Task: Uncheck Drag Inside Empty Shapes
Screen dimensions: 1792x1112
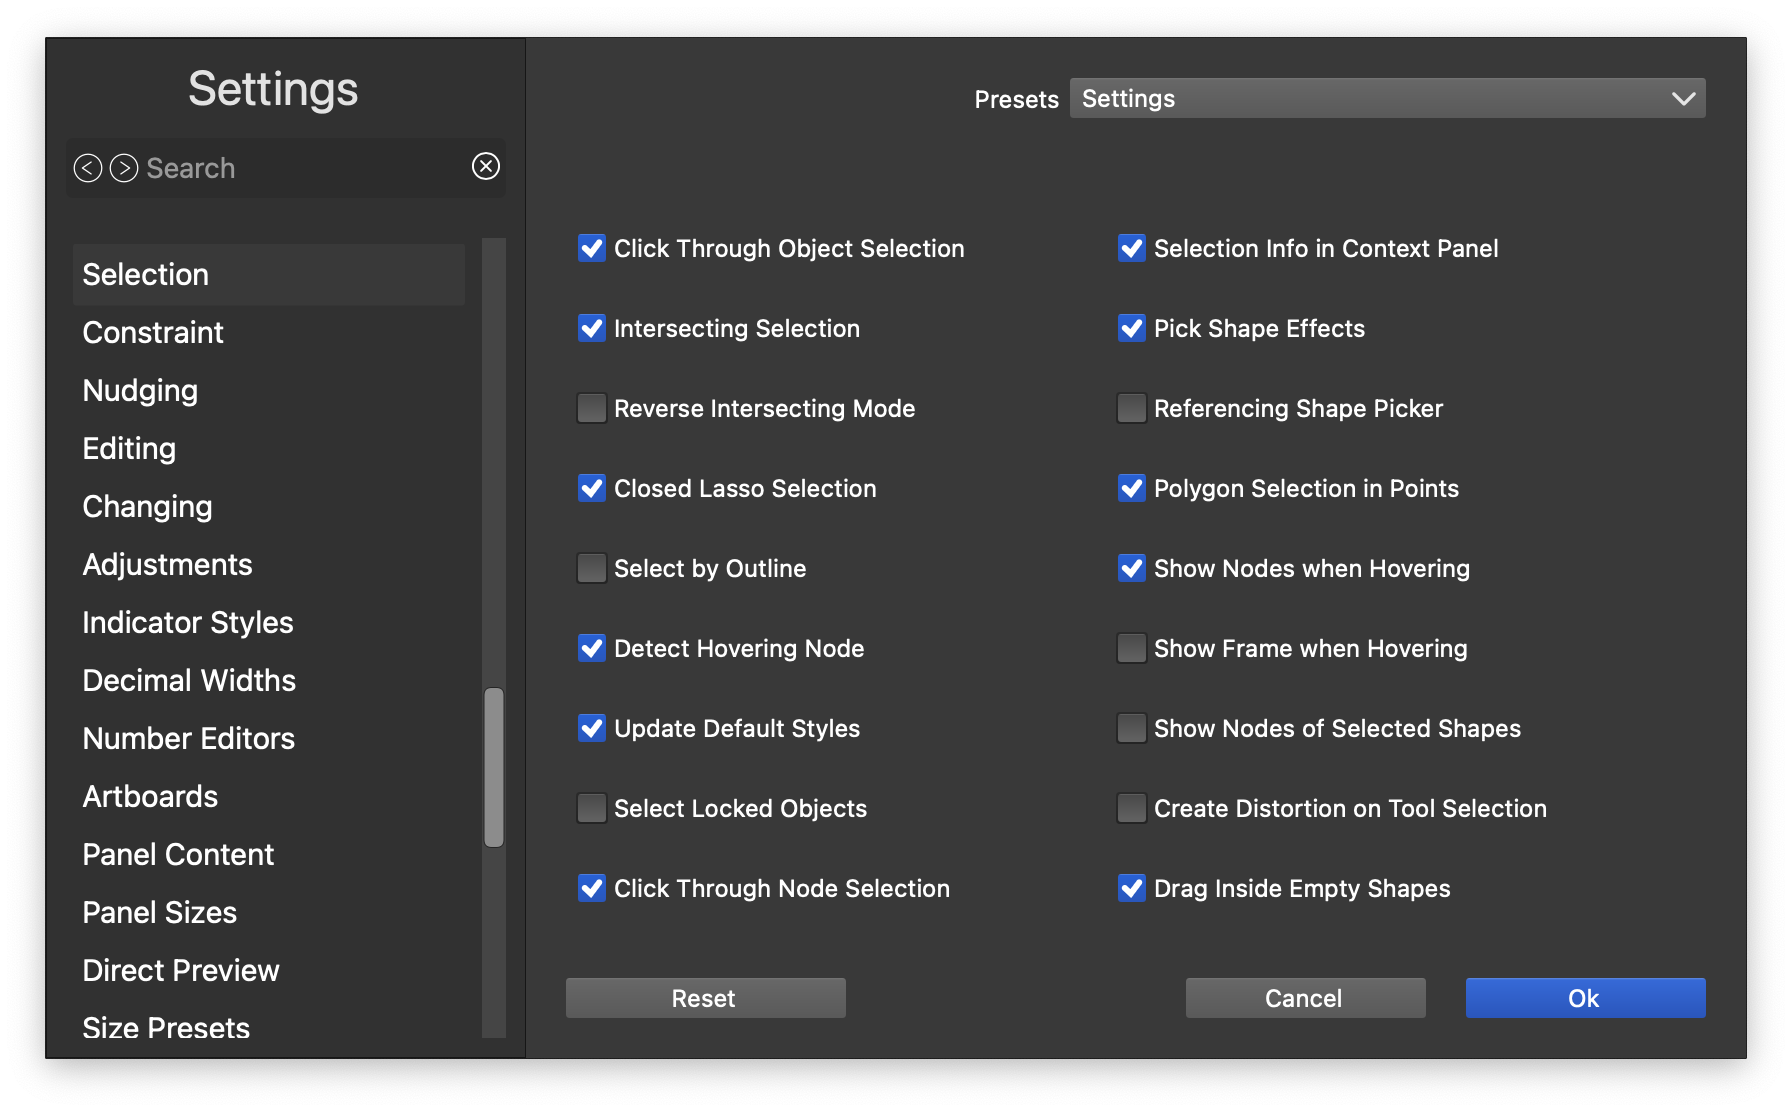Action: tap(1132, 888)
